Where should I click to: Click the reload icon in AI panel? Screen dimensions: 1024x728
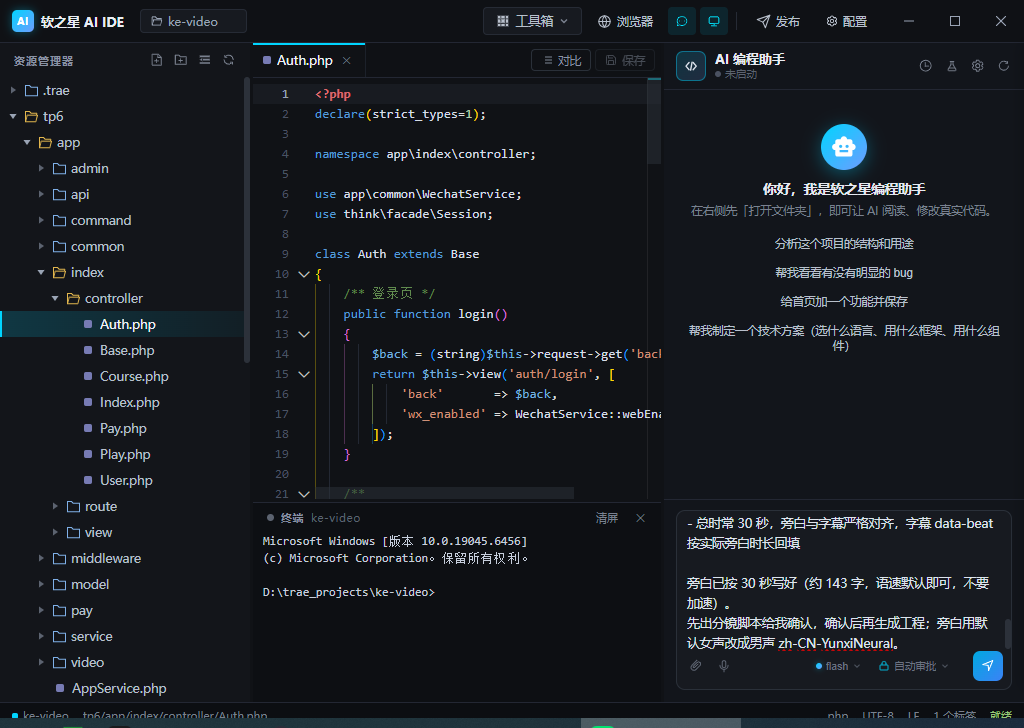point(1004,66)
